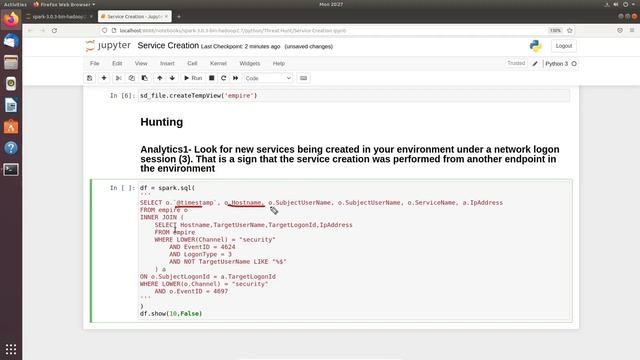Click the Jupyter logo
The height and width of the screenshot is (360, 640).
click(108, 46)
